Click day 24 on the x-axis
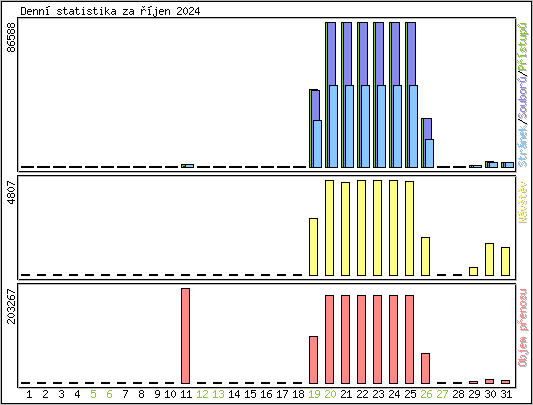Viewport: 533px width, 405px height. [394, 394]
